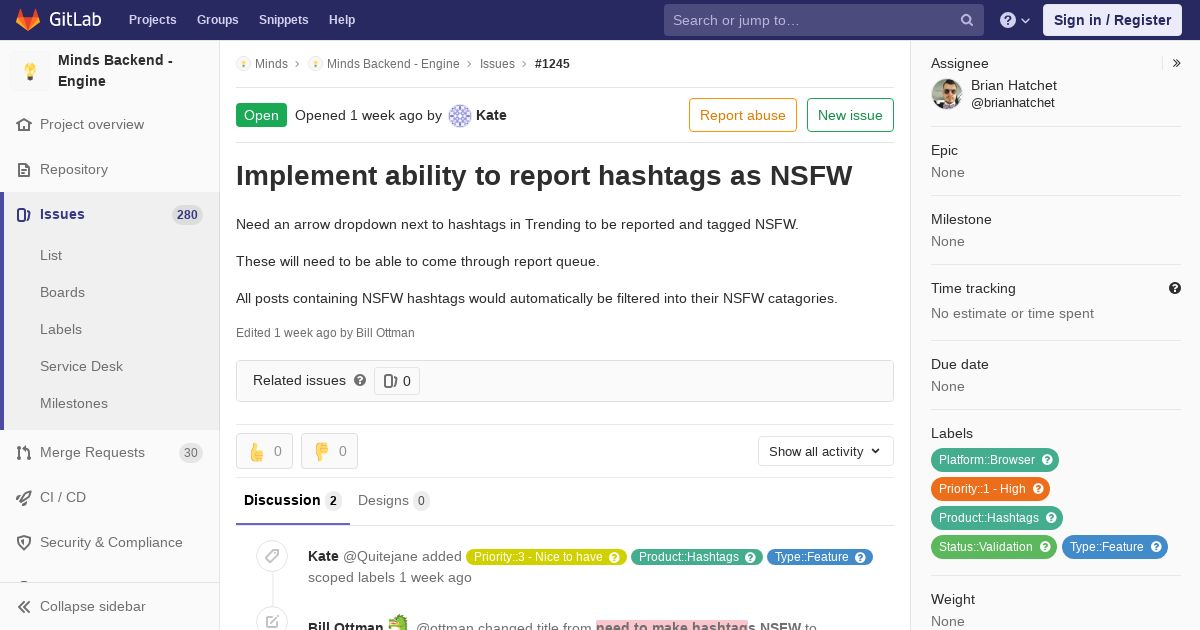
Task: Collapse the right sidebar with the chevron
Action: click(x=1177, y=63)
